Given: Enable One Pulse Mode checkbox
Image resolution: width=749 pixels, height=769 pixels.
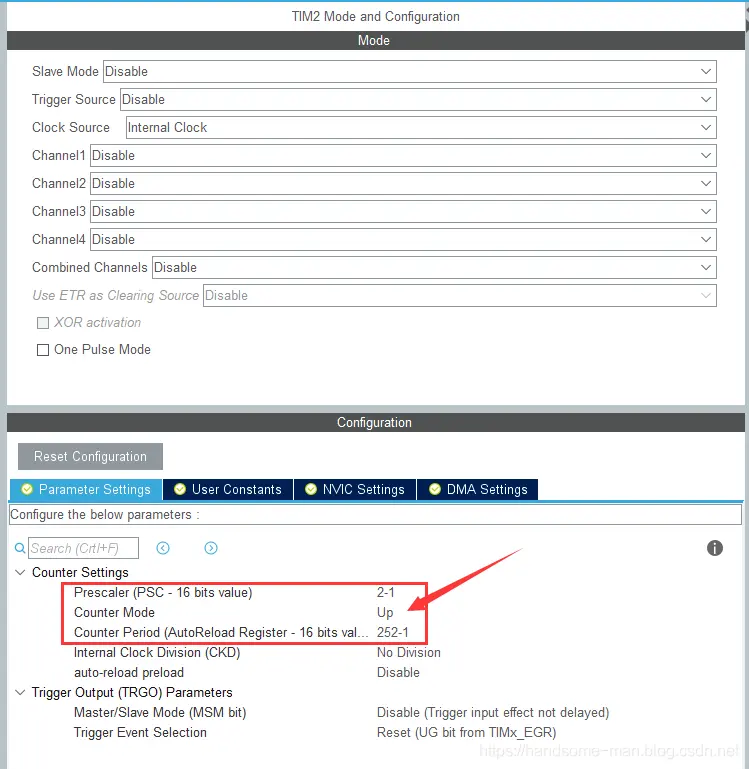Looking at the screenshot, I should click(43, 350).
